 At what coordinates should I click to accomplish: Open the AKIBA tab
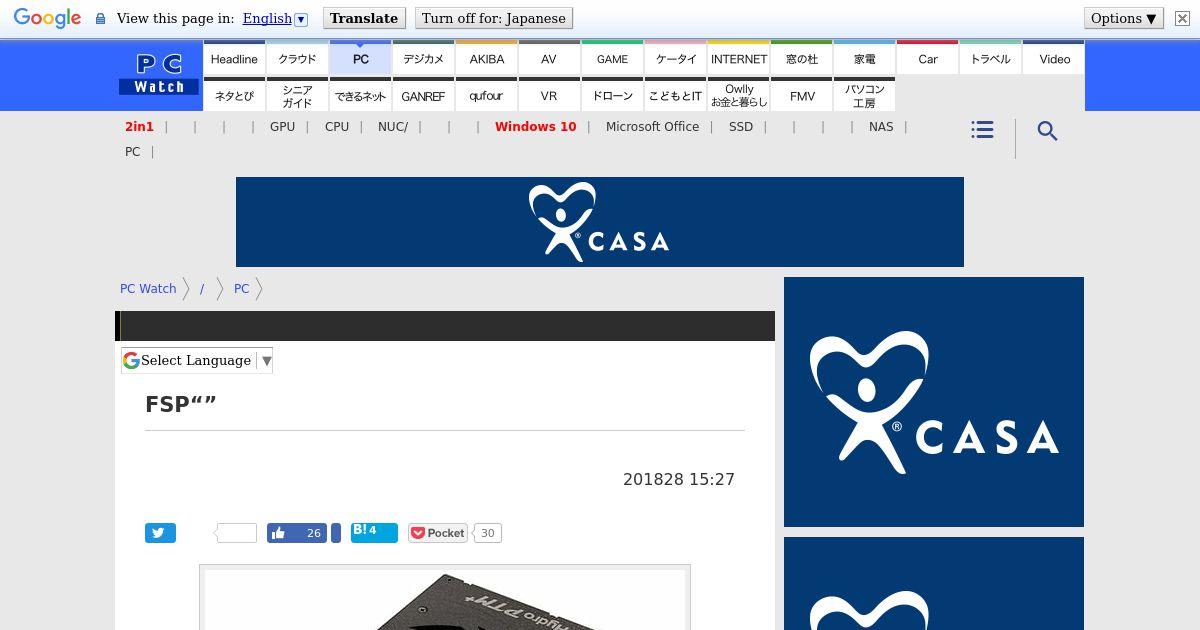tap(486, 58)
